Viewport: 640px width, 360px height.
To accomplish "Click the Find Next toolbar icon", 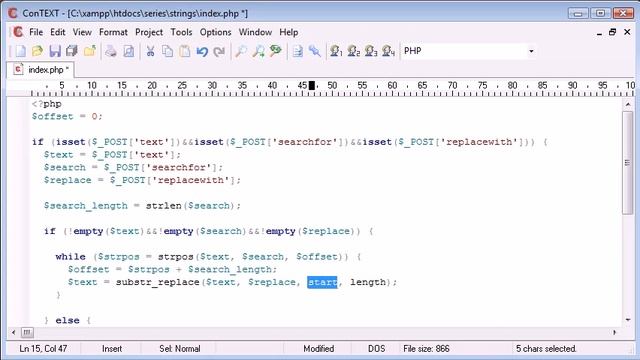I will (258, 51).
